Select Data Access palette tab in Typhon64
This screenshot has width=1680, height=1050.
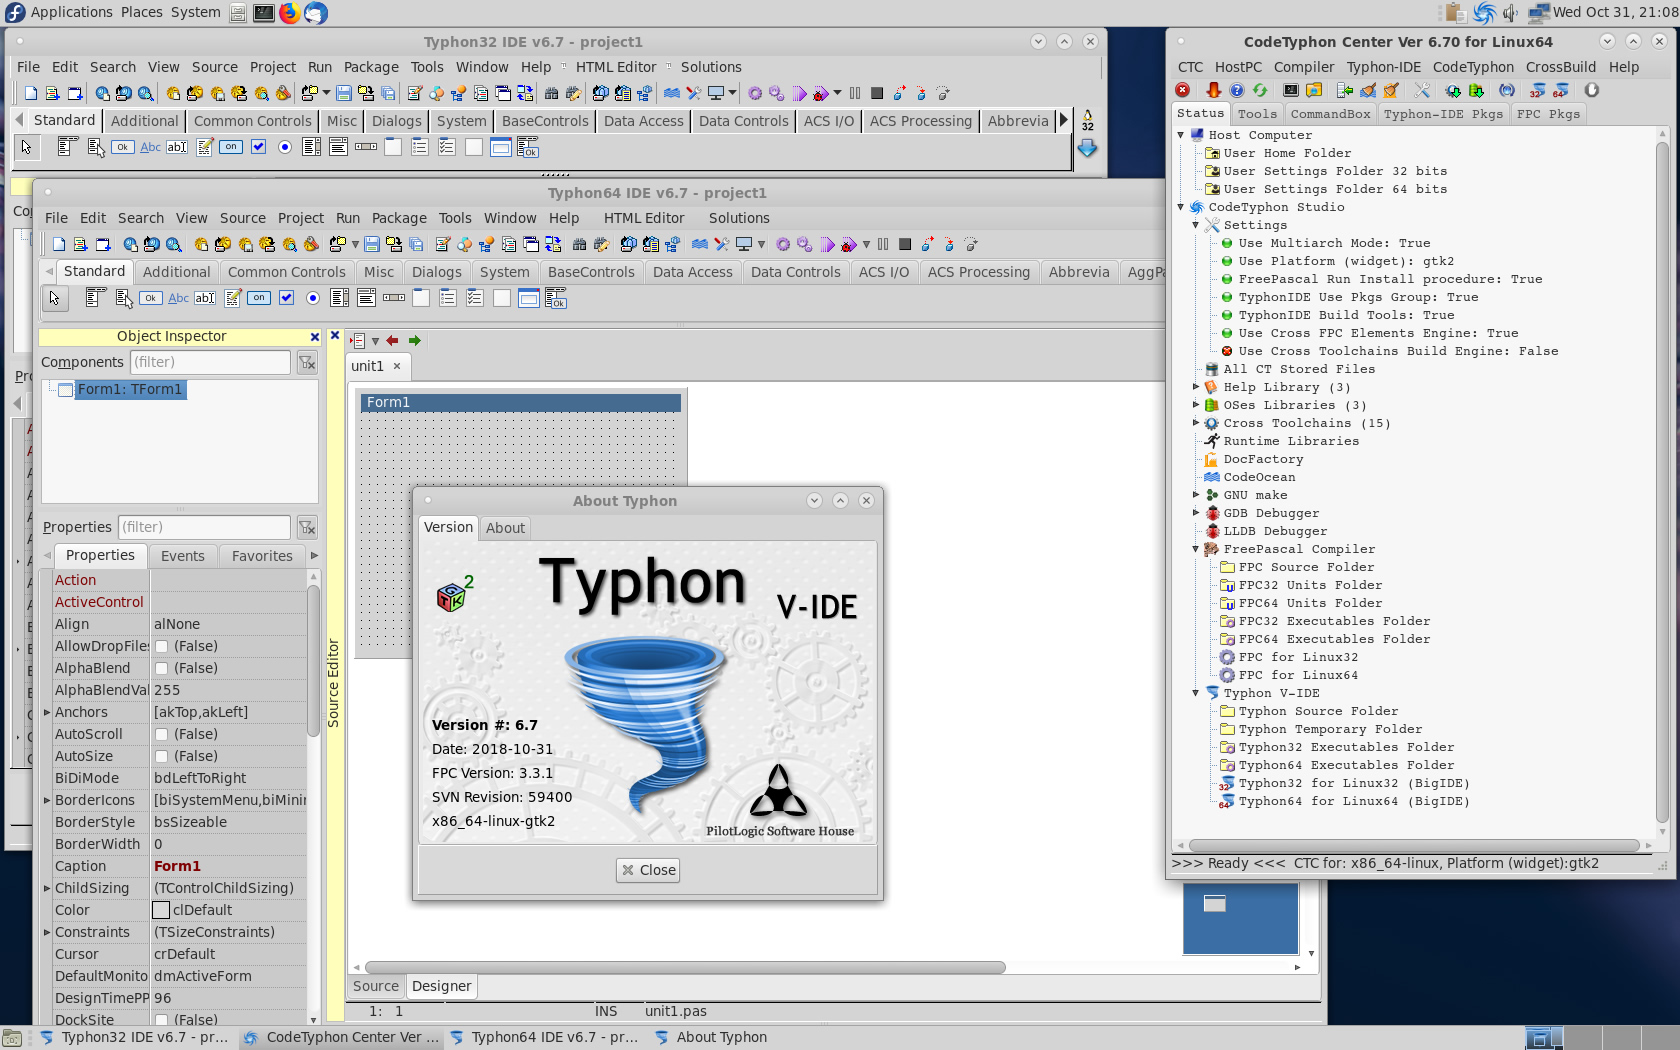693,272
